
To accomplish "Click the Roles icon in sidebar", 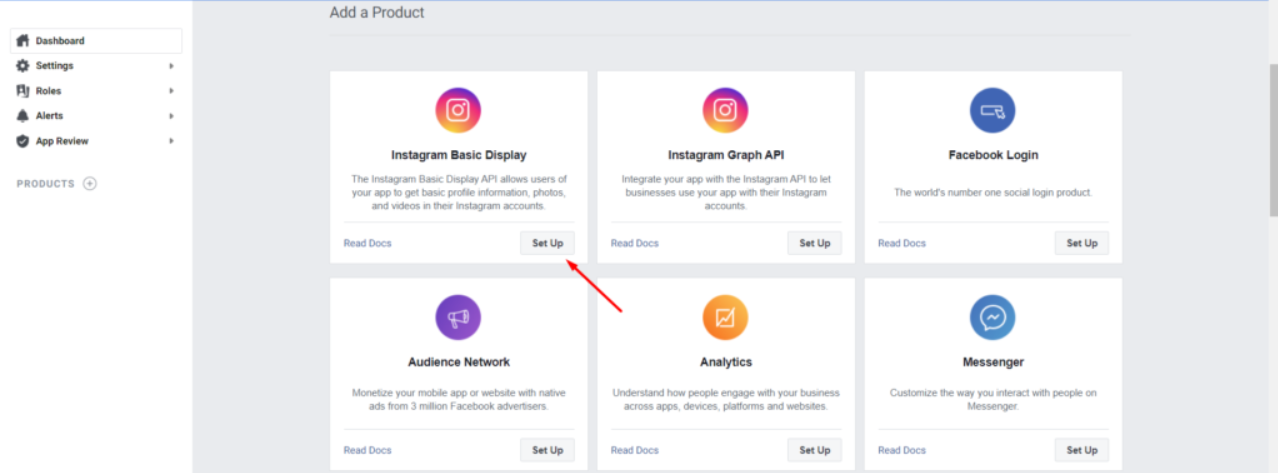I will 23,91.
